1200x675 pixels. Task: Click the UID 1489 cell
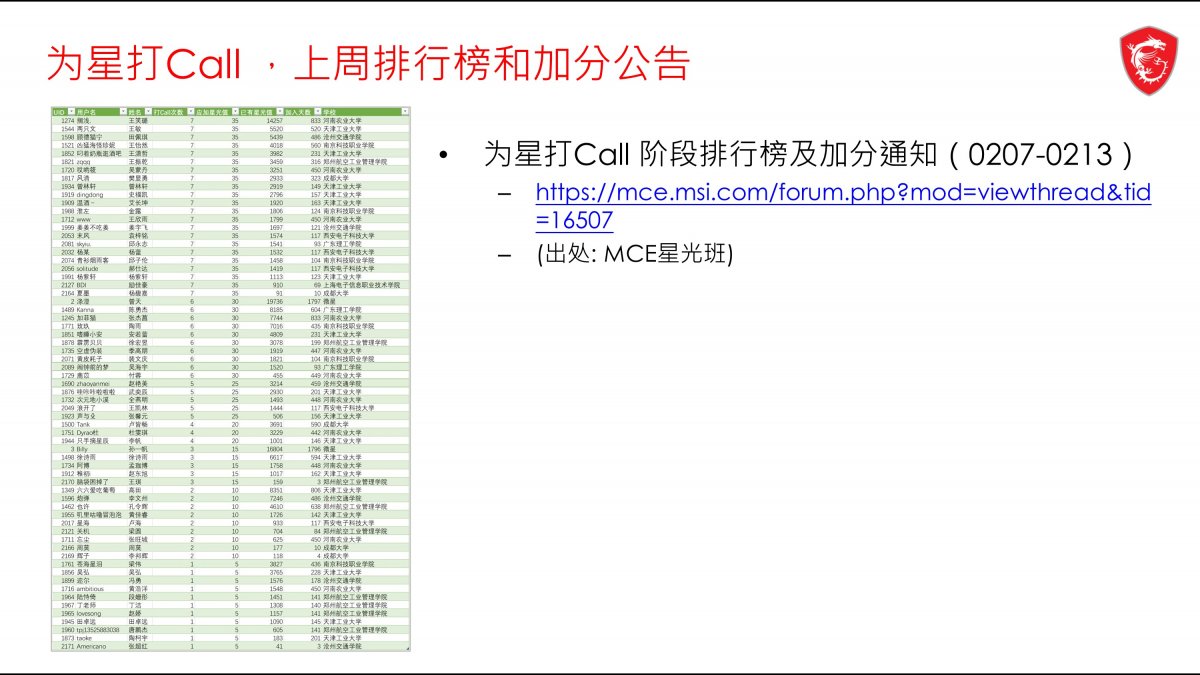click(x=68, y=310)
